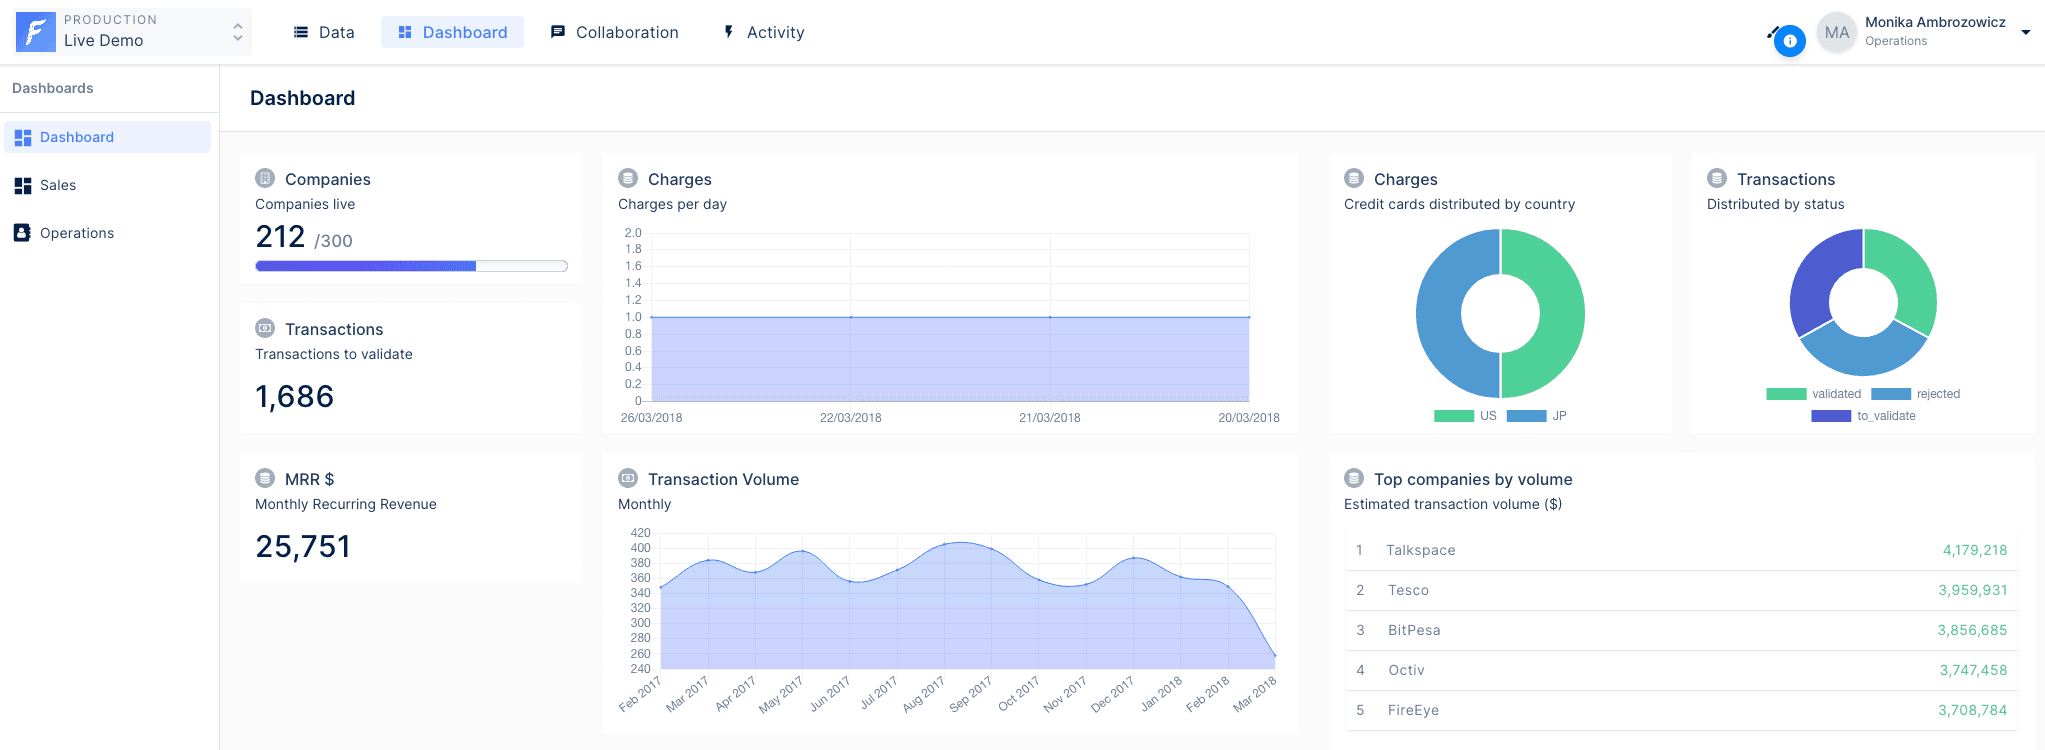Image resolution: width=2045 pixels, height=750 pixels.
Task: Click the purple to_validate segment of status donut
Action: (x=1815, y=275)
